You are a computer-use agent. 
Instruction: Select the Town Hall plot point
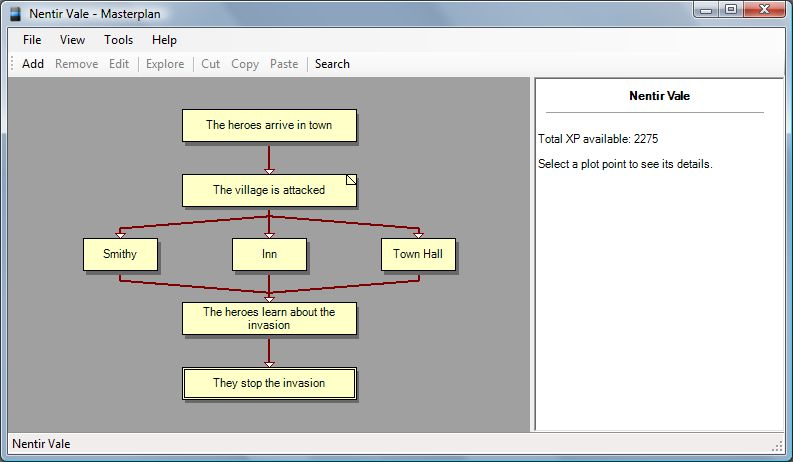click(x=417, y=254)
